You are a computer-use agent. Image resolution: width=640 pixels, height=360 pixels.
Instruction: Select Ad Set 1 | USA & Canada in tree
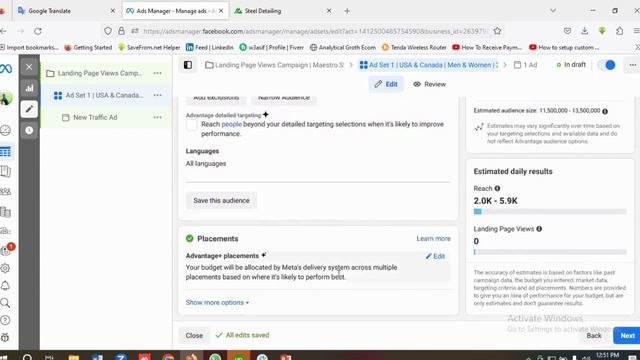tap(104, 95)
